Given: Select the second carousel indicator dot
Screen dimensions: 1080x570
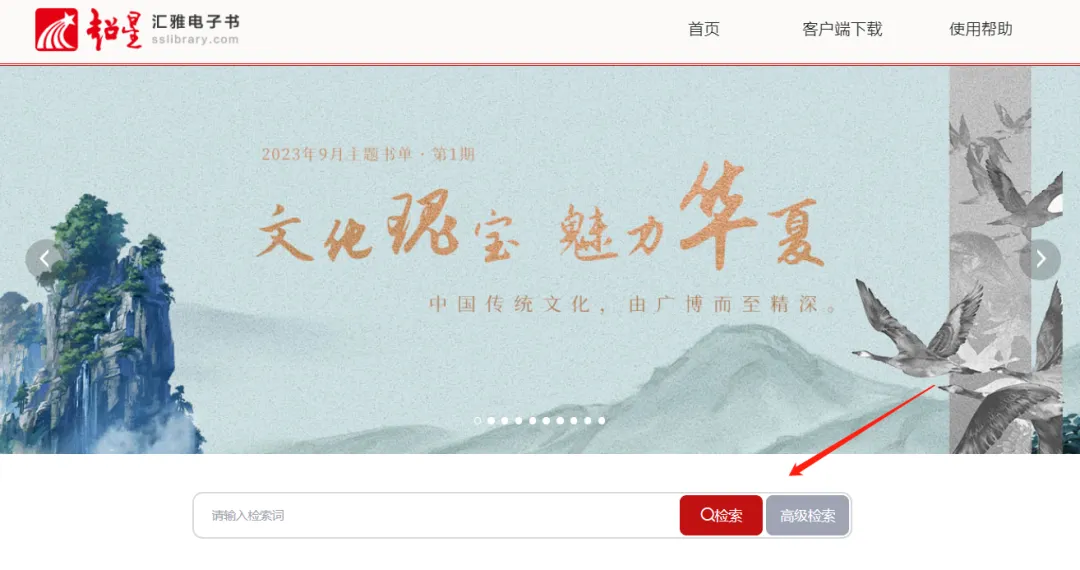Looking at the screenshot, I should click(x=491, y=421).
